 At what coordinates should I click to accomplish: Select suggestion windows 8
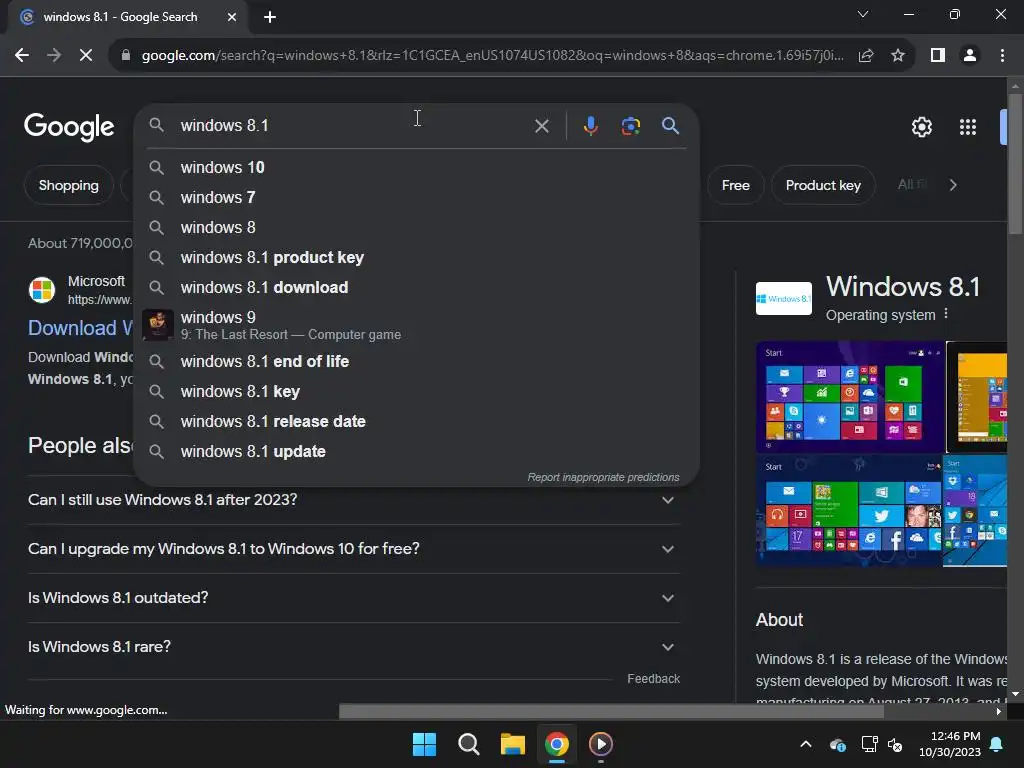(416, 228)
